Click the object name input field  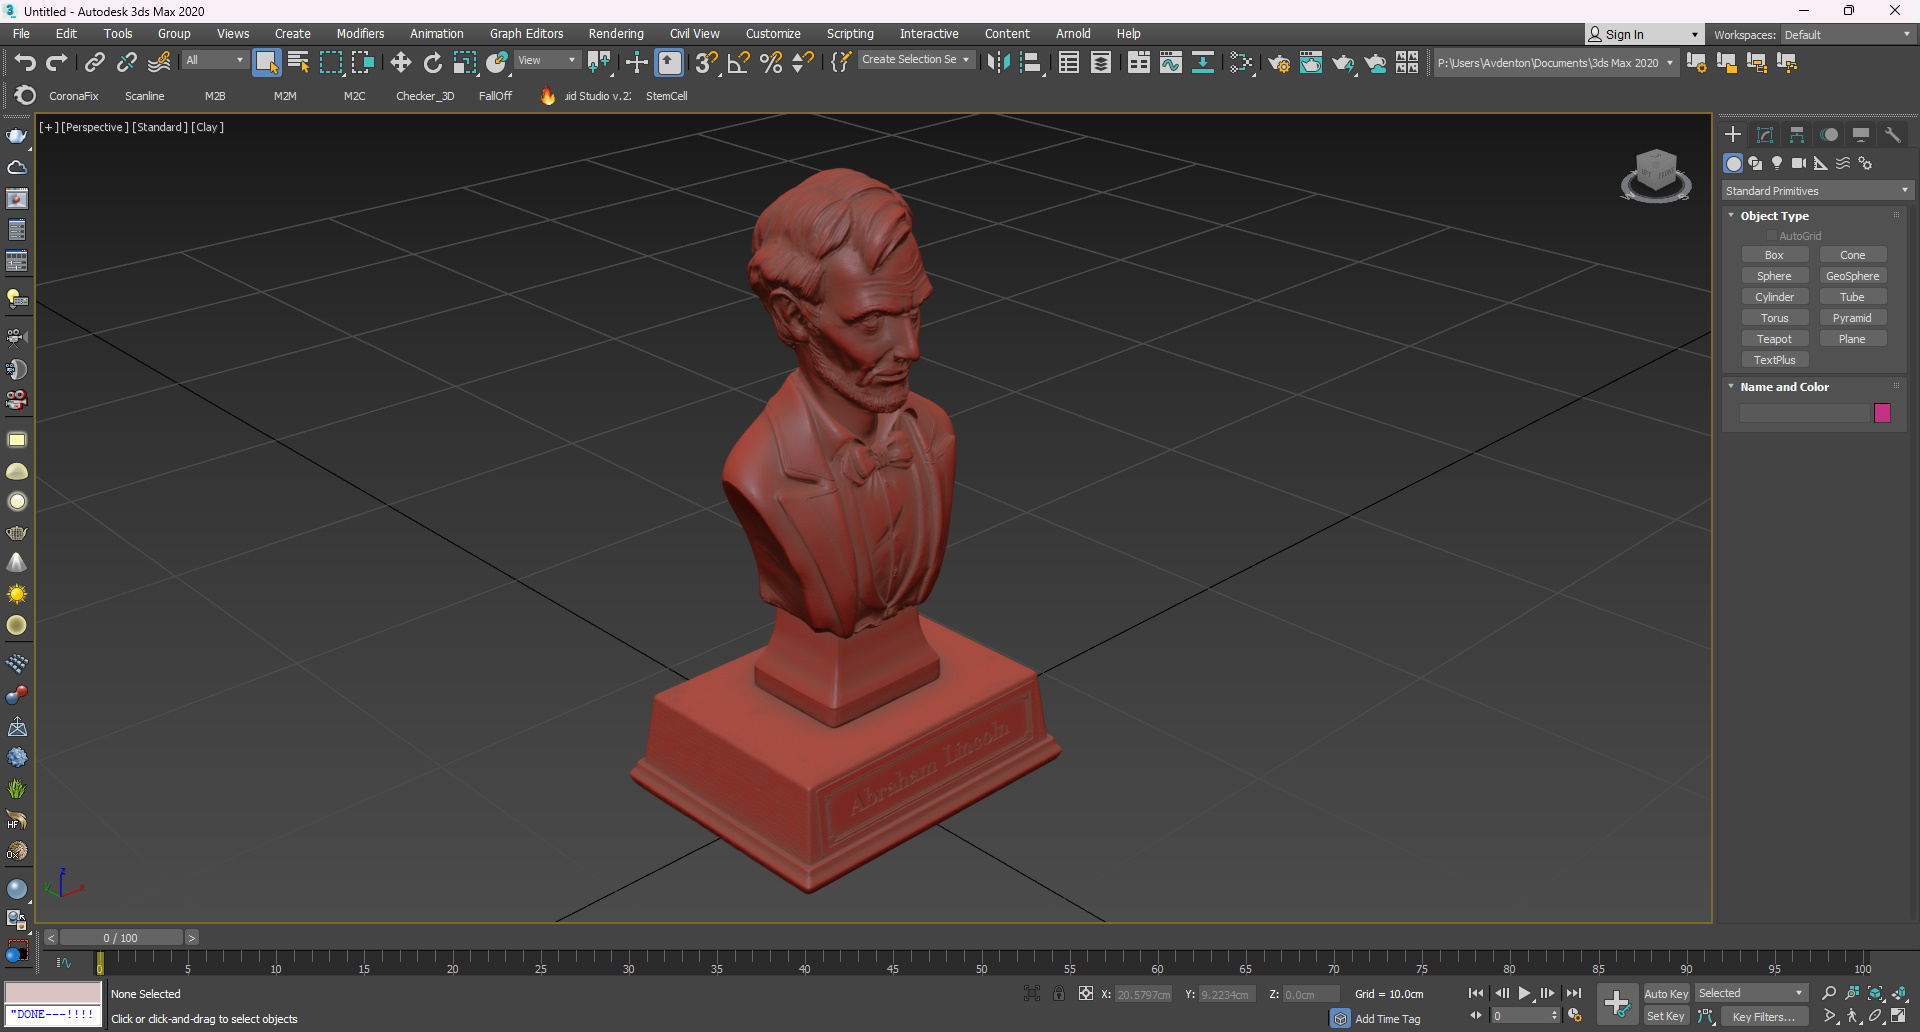[x=1805, y=413]
